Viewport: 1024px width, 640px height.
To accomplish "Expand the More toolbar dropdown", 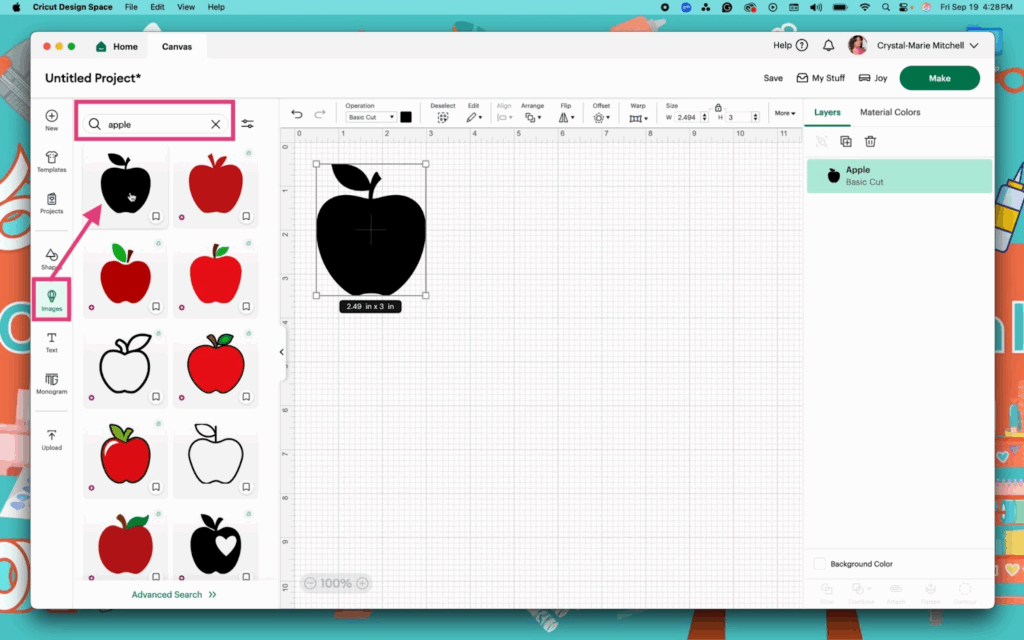I will coord(785,113).
